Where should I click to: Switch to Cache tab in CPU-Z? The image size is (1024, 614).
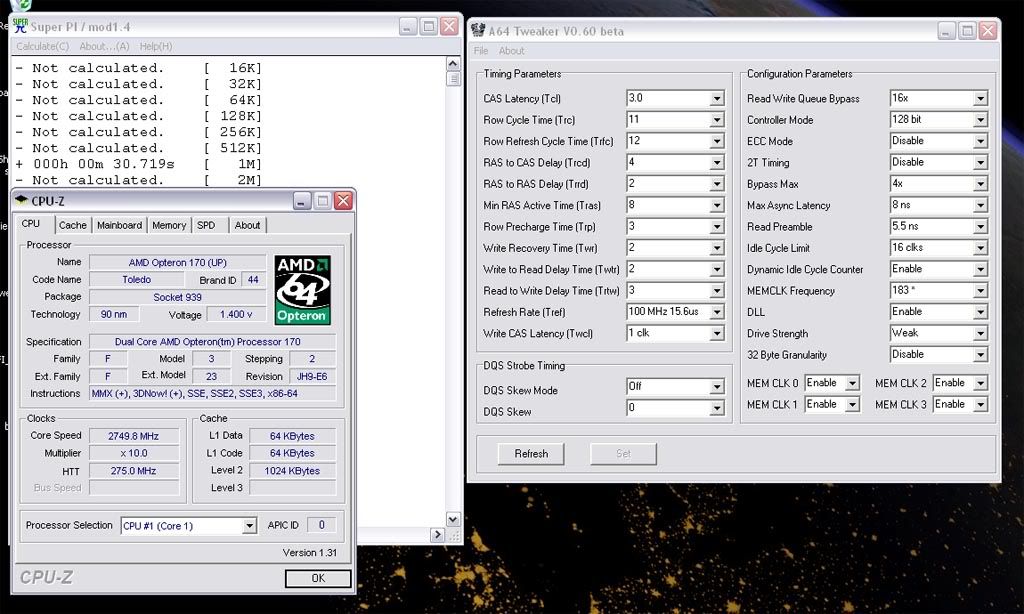click(x=72, y=225)
